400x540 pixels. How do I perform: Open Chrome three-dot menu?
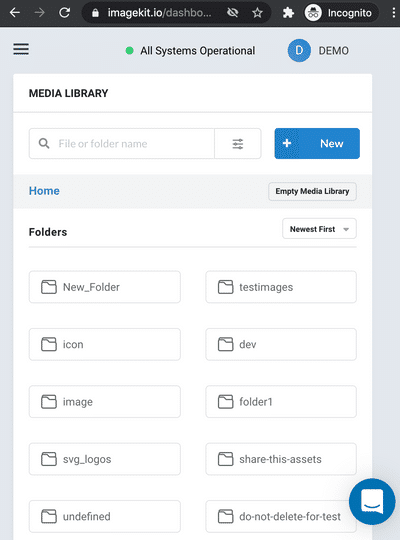coord(393,13)
